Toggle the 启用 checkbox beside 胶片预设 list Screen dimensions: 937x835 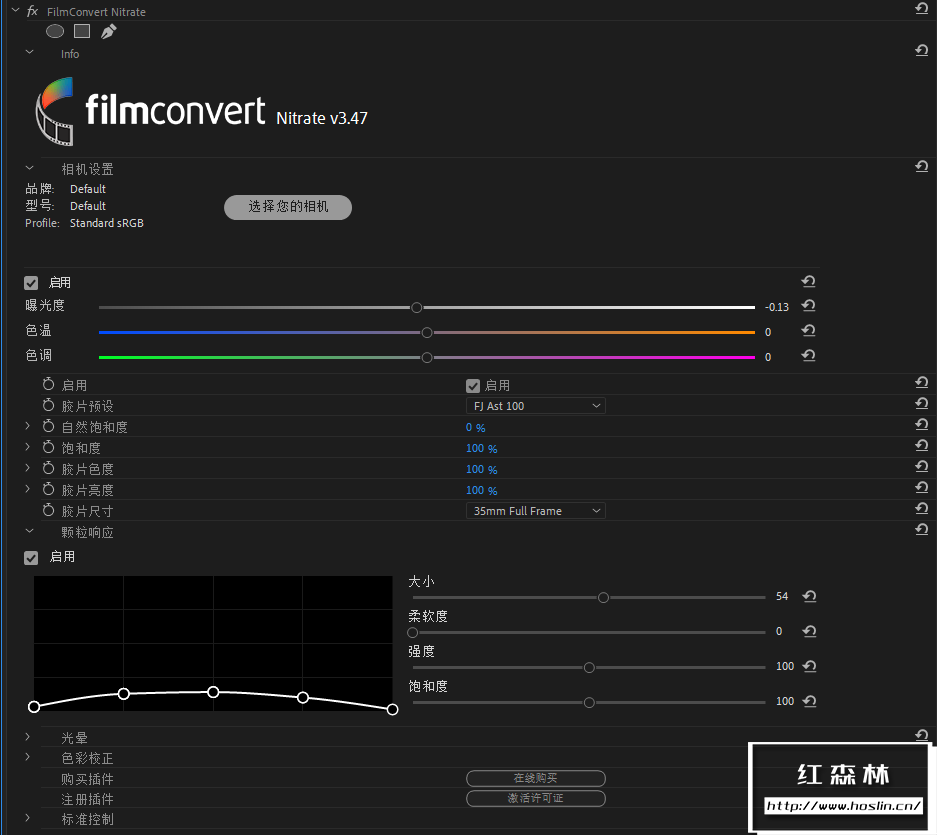coord(473,386)
